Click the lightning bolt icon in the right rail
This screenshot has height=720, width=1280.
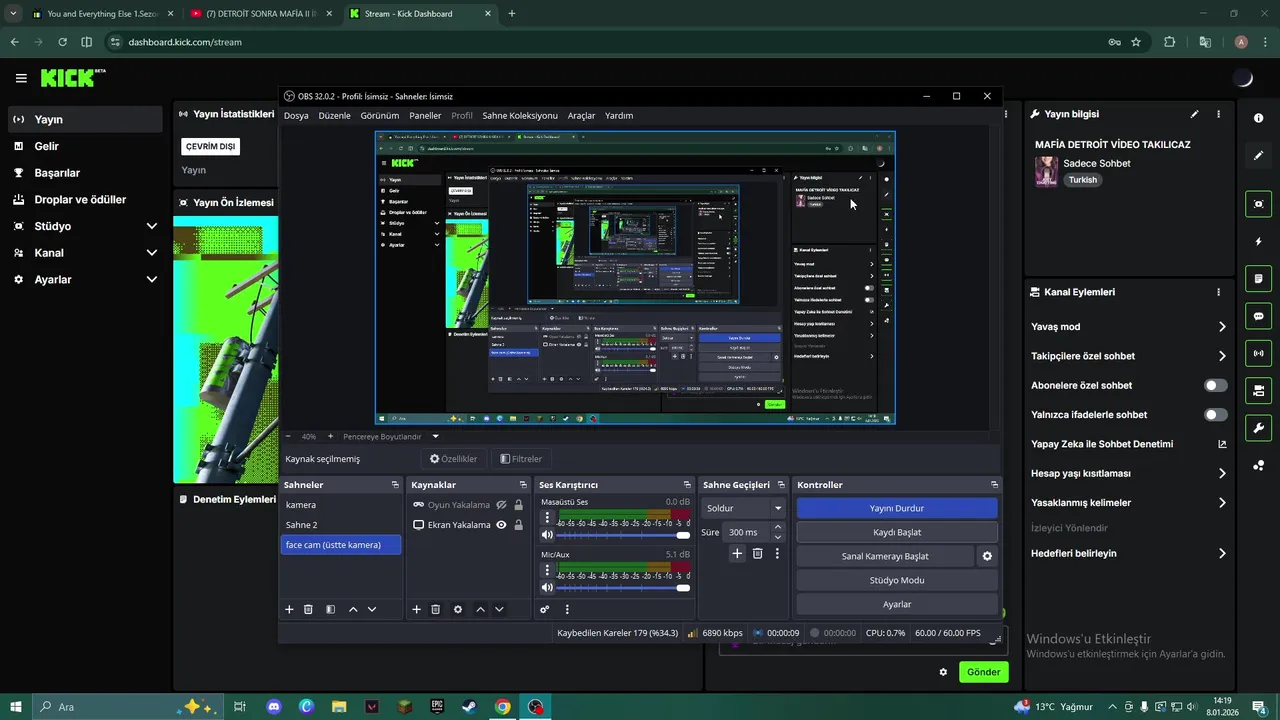click(x=1258, y=241)
